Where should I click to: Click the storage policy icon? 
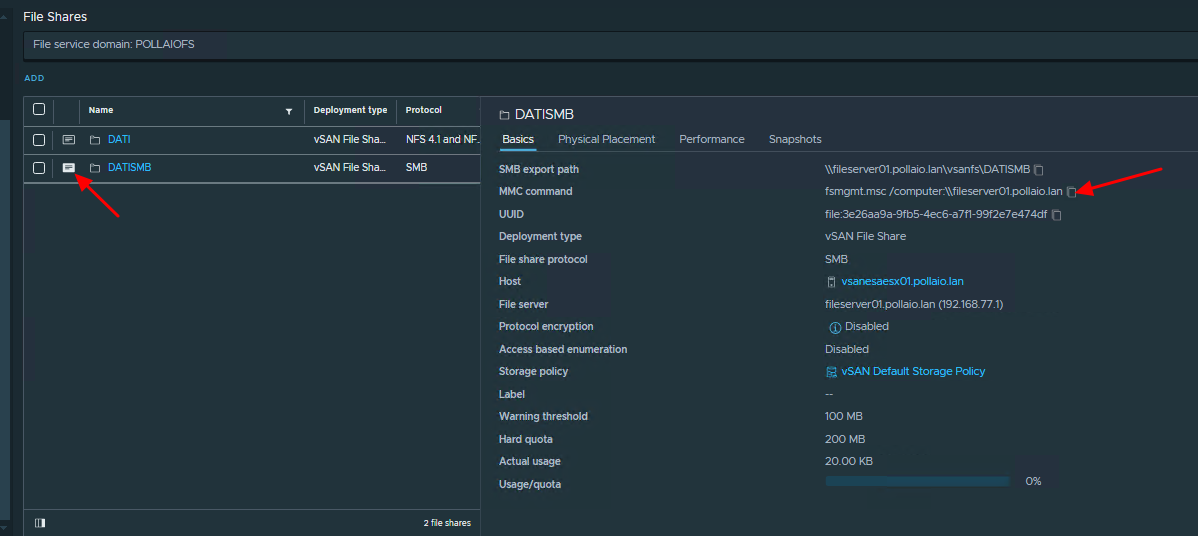tap(831, 372)
